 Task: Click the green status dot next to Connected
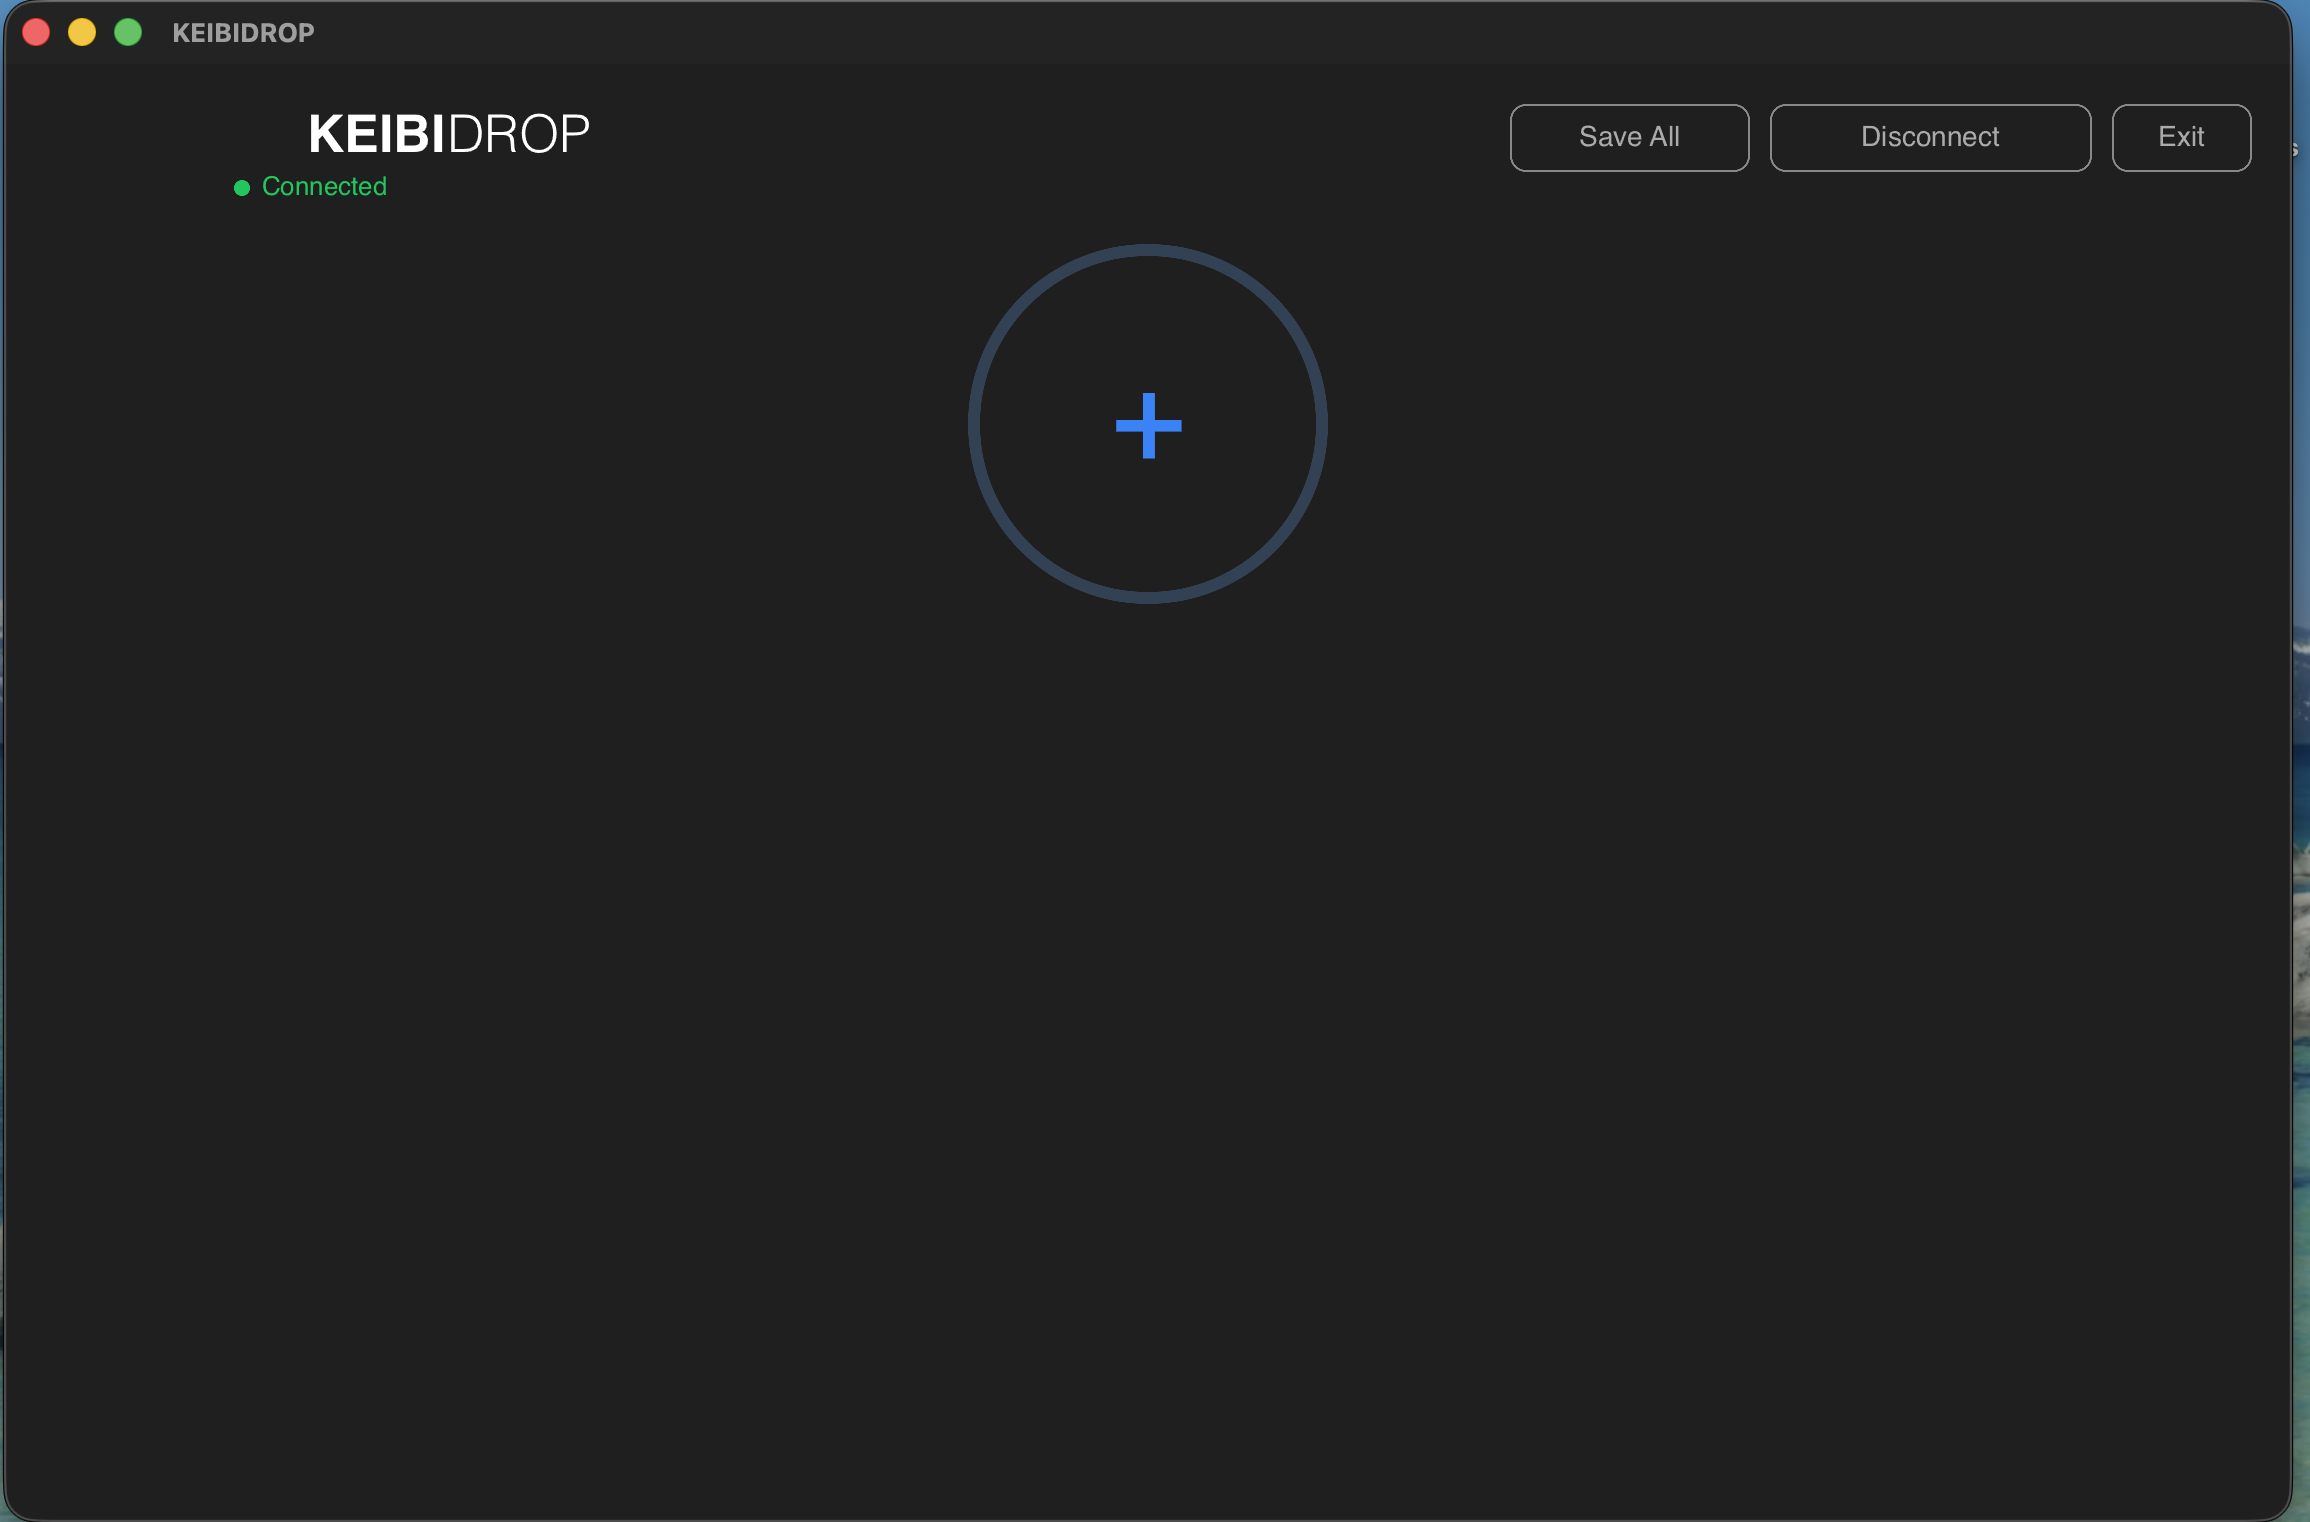tap(240, 187)
